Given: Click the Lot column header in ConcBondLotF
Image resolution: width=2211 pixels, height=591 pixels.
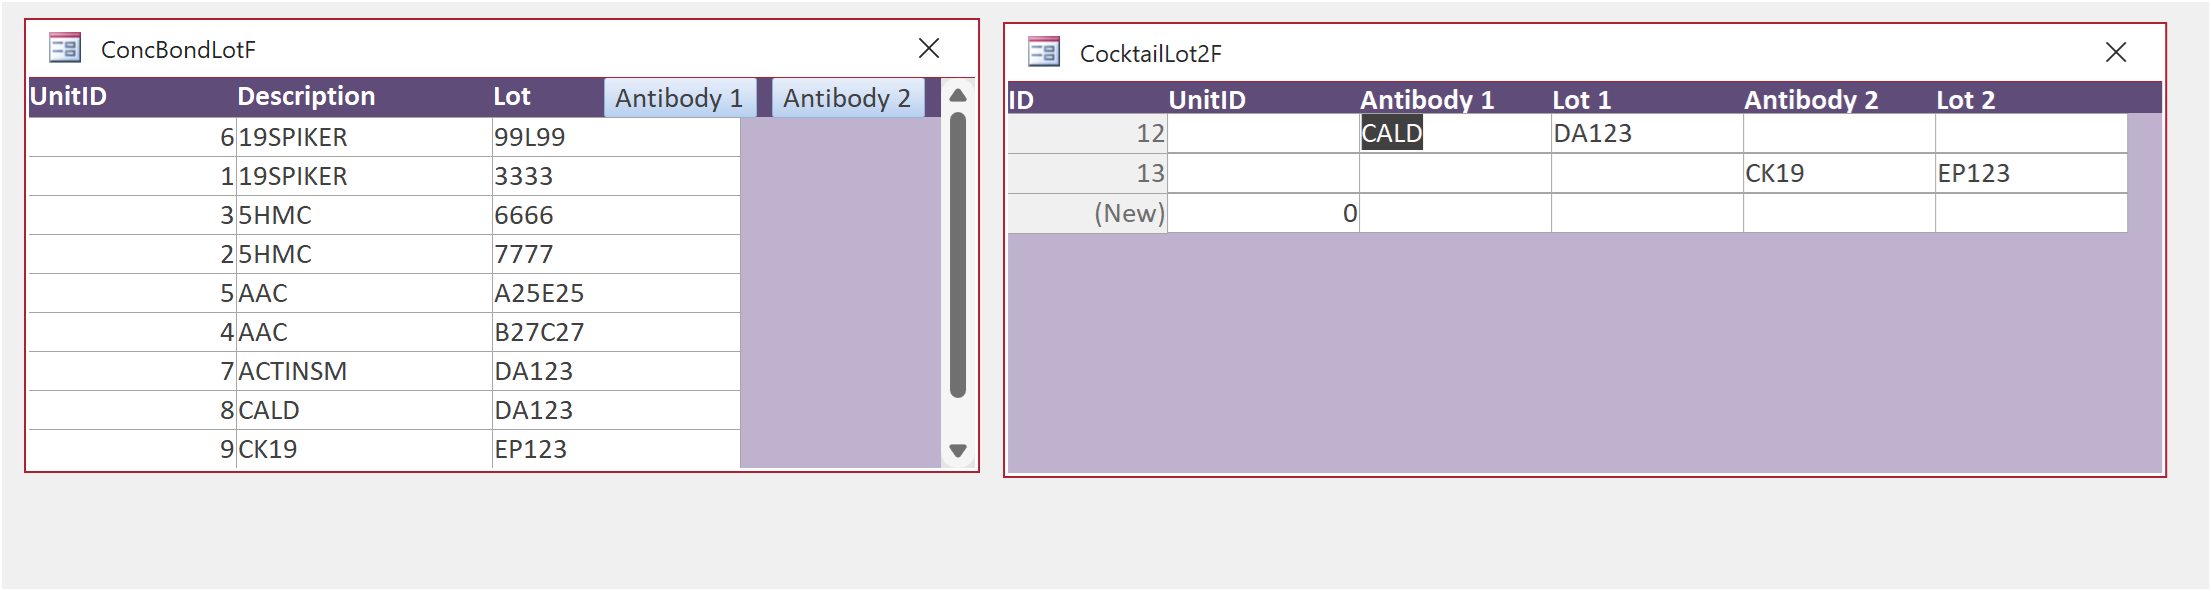Looking at the screenshot, I should pos(512,96).
